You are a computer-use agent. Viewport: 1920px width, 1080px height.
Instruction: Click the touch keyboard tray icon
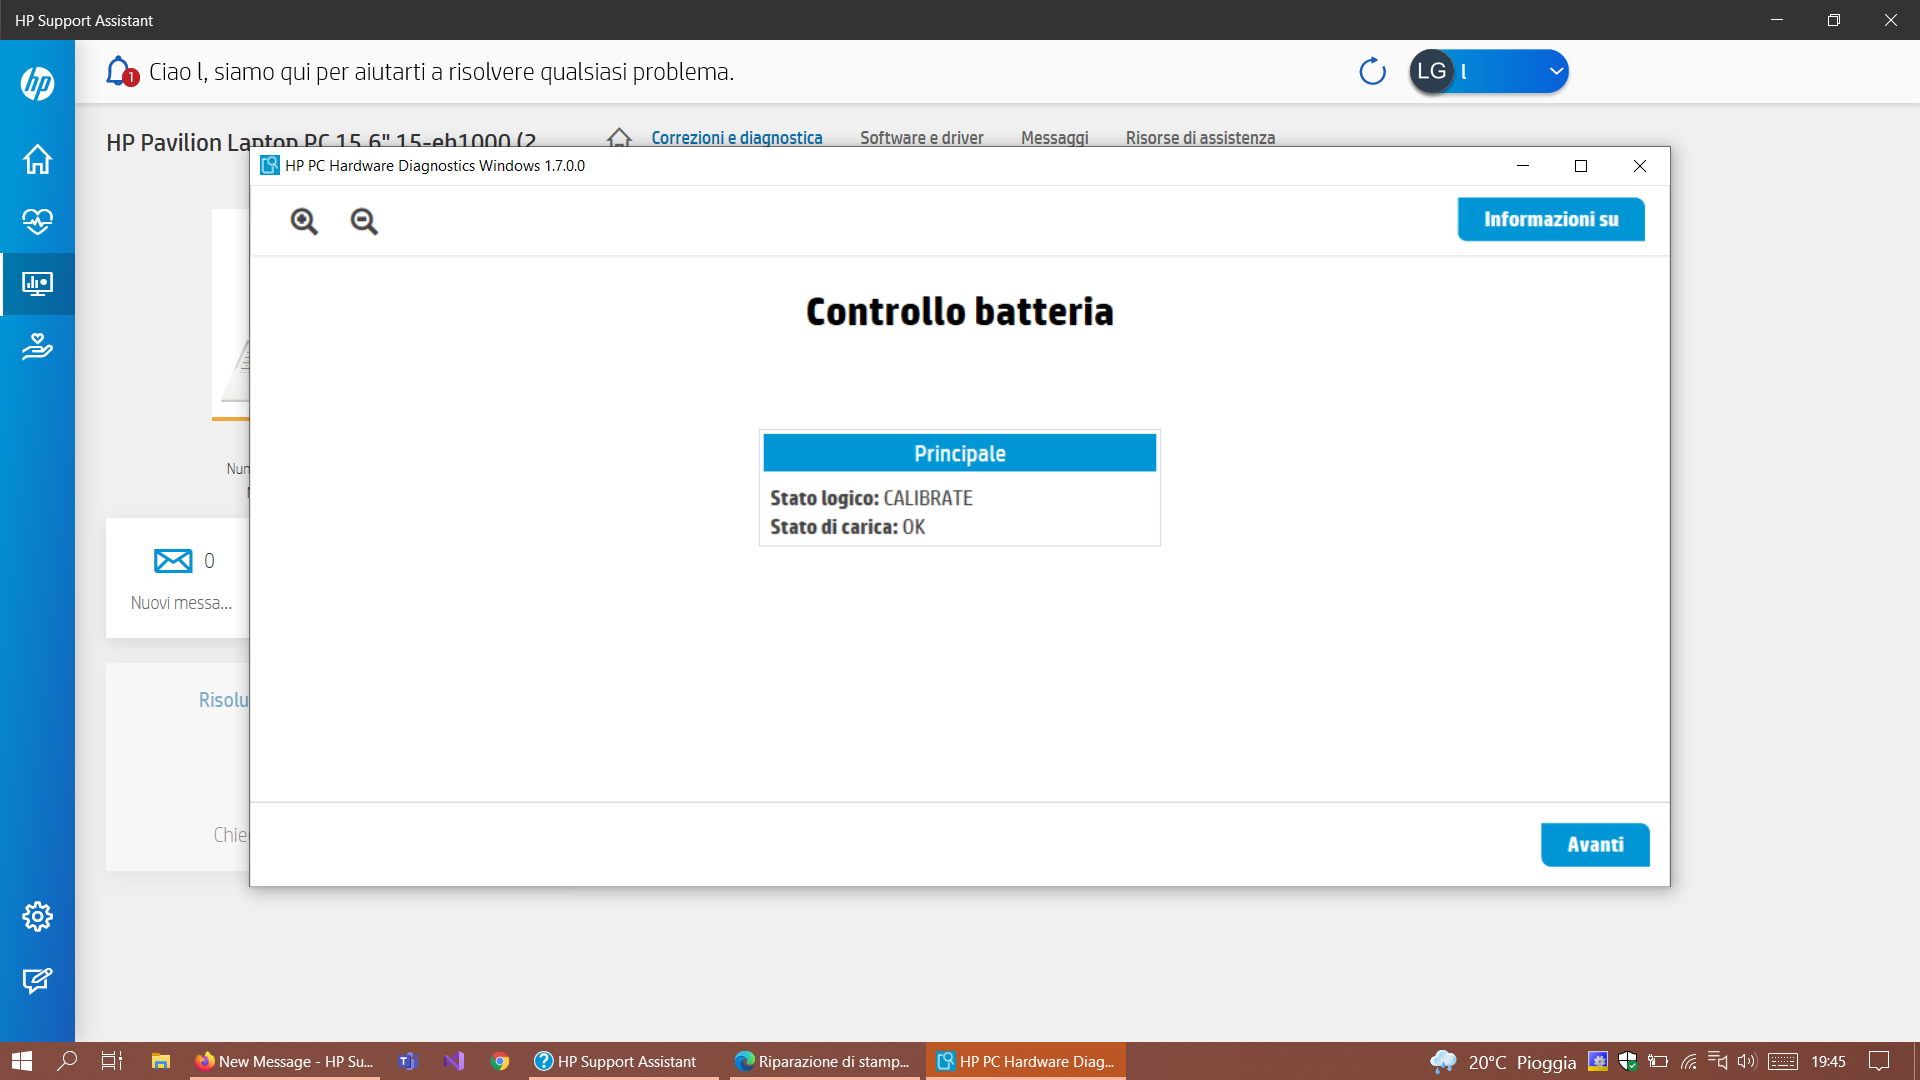pos(1782,1061)
